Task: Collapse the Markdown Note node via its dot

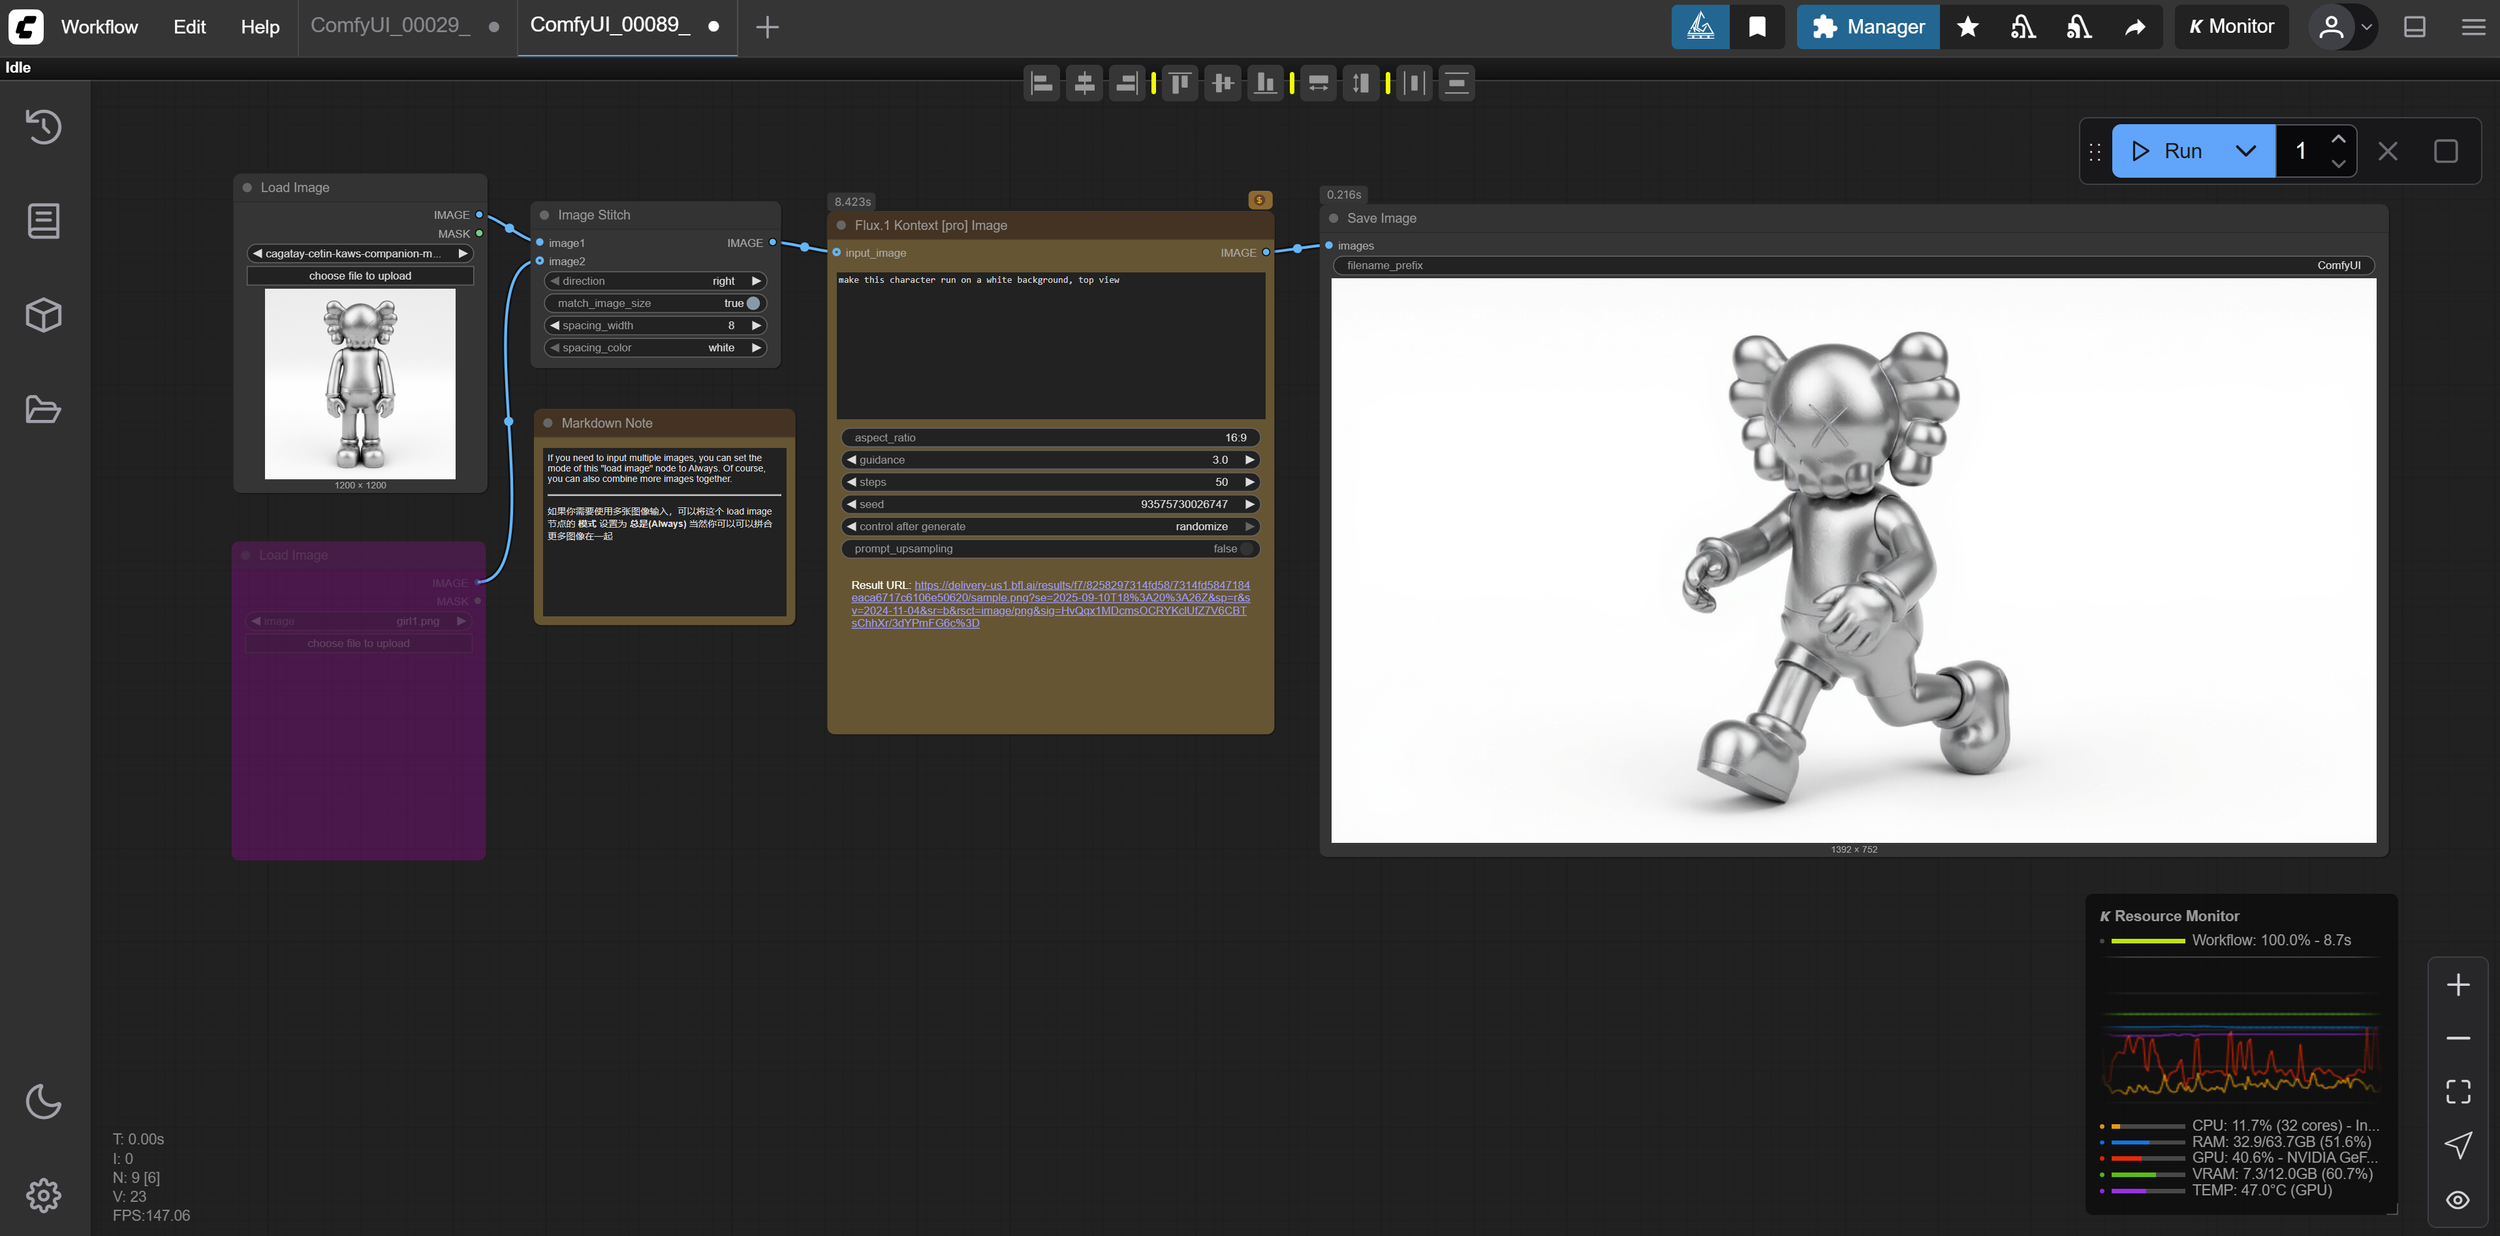Action: point(548,423)
